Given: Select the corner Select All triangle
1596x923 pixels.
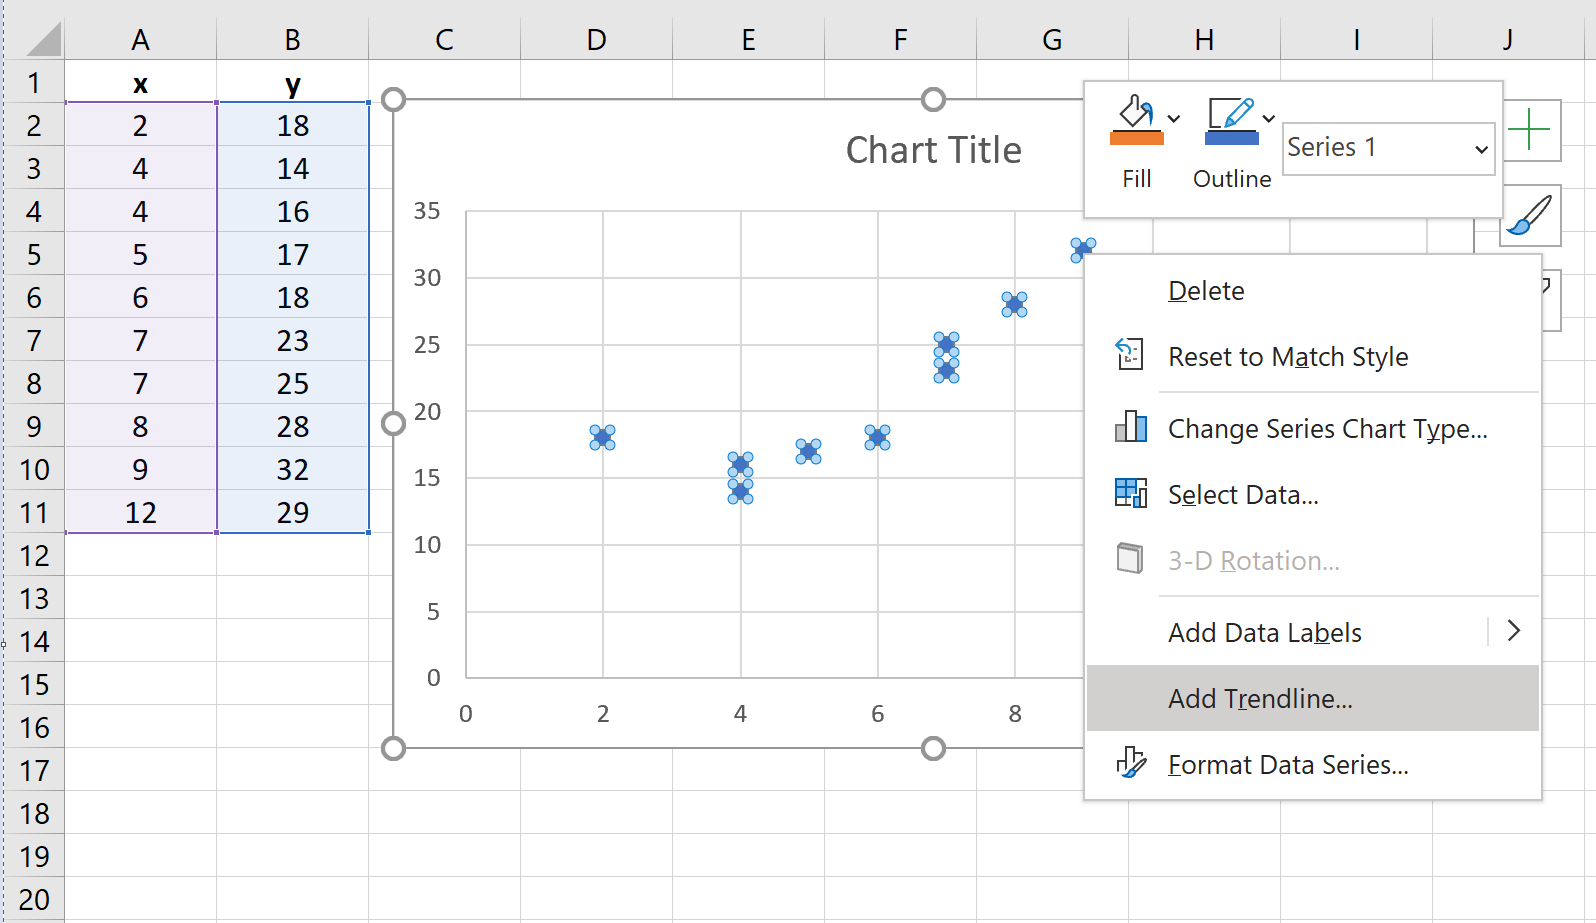Looking at the screenshot, I should tap(43, 39).
